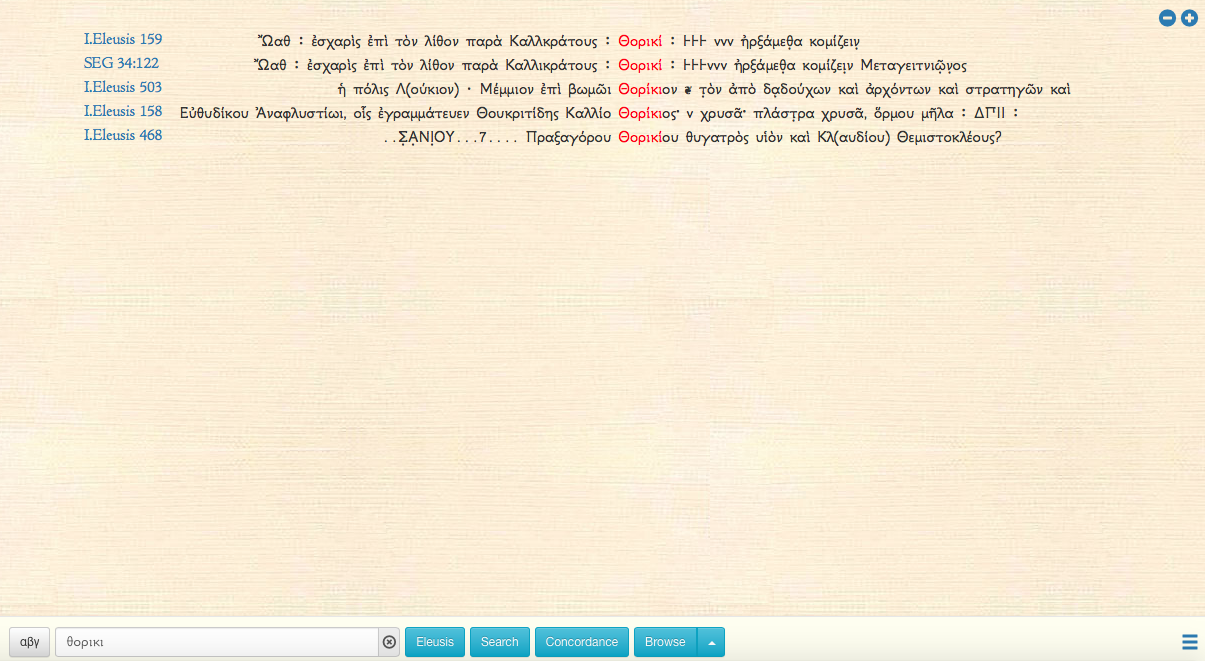The width and height of the screenshot is (1205, 661).
Task: Expand the dropdown arrow beside Browse
Action: [x=711, y=642]
